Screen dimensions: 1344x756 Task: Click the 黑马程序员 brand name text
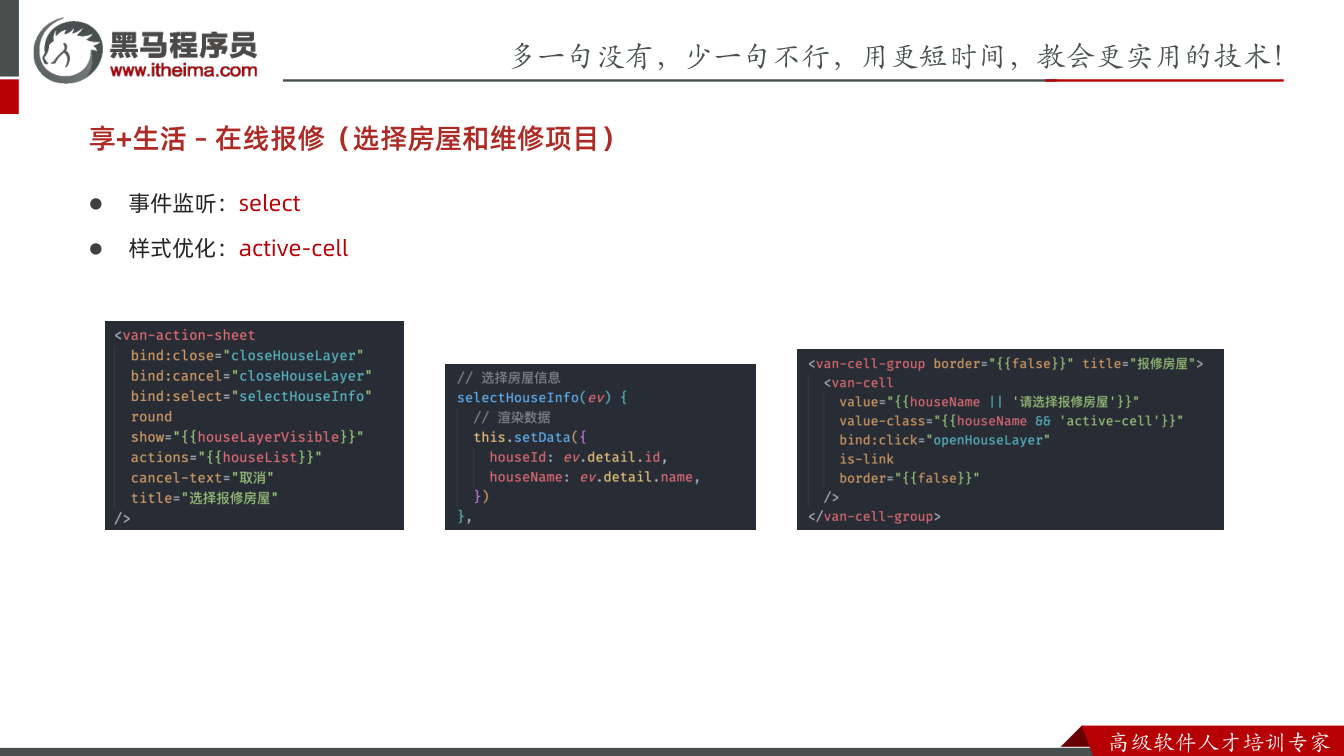click(x=184, y=44)
